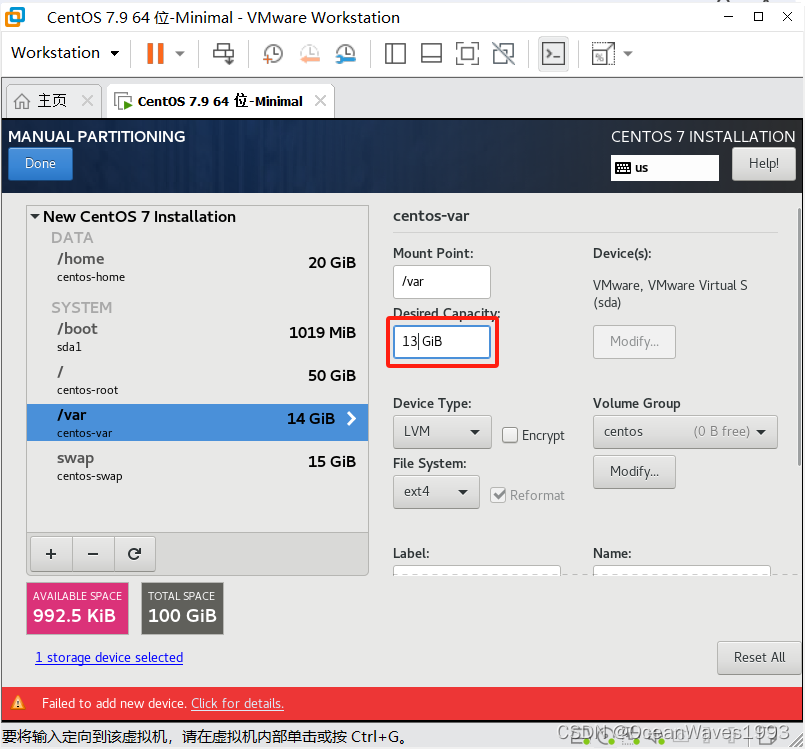Enter full screen mode
The width and height of the screenshot is (805, 749).
(x=467, y=53)
